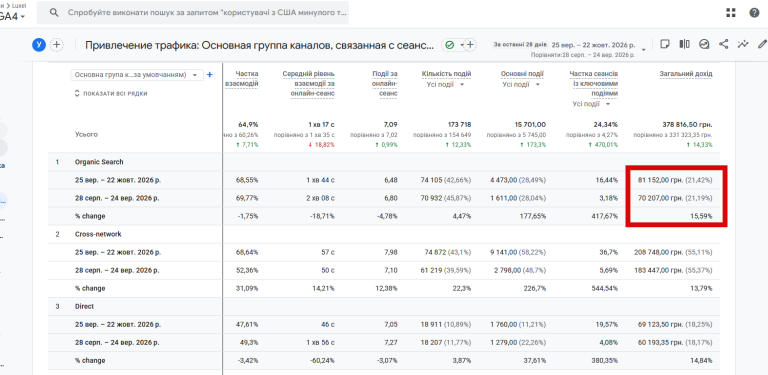Select the У all-users segment chip

(x=39, y=45)
